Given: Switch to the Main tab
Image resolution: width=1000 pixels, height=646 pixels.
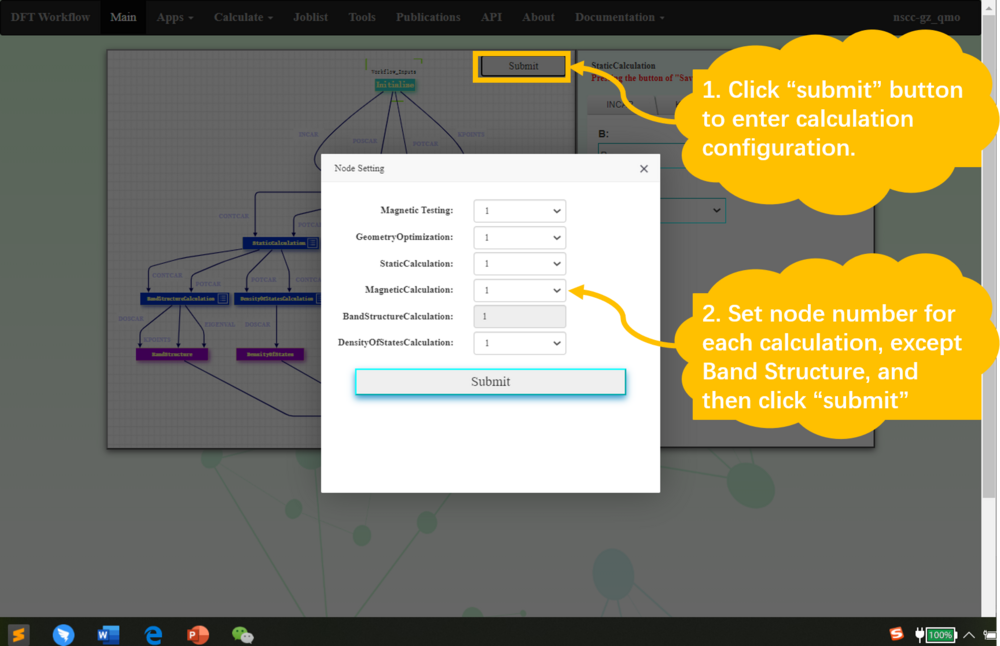Looking at the screenshot, I should pyautogui.click(x=122, y=17).
